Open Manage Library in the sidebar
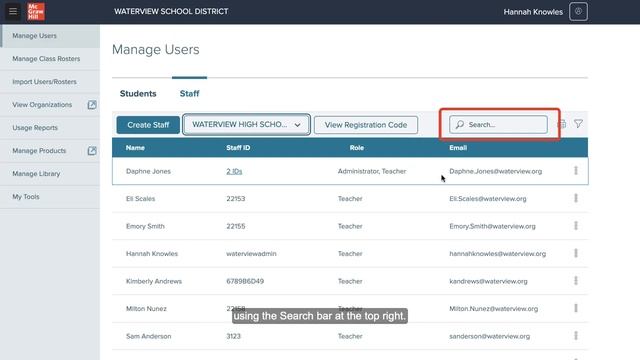The height and width of the screenshot is (360, 640). tap(50, 174)
